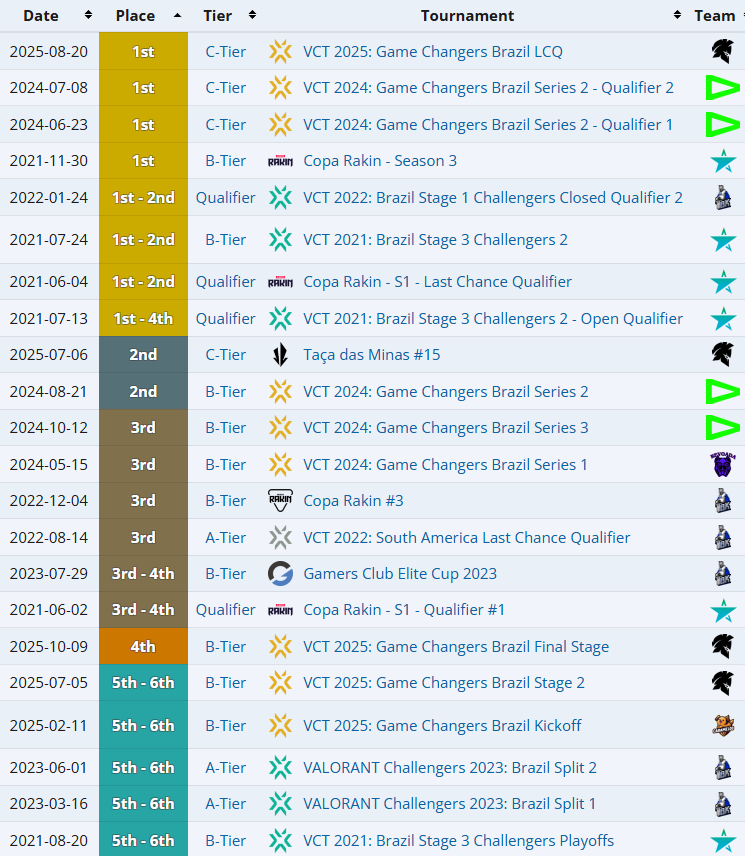The width and height of the screenshot is (745, 856).
Task: Sort table by Date column arrows
Action: tap(88, 15)
